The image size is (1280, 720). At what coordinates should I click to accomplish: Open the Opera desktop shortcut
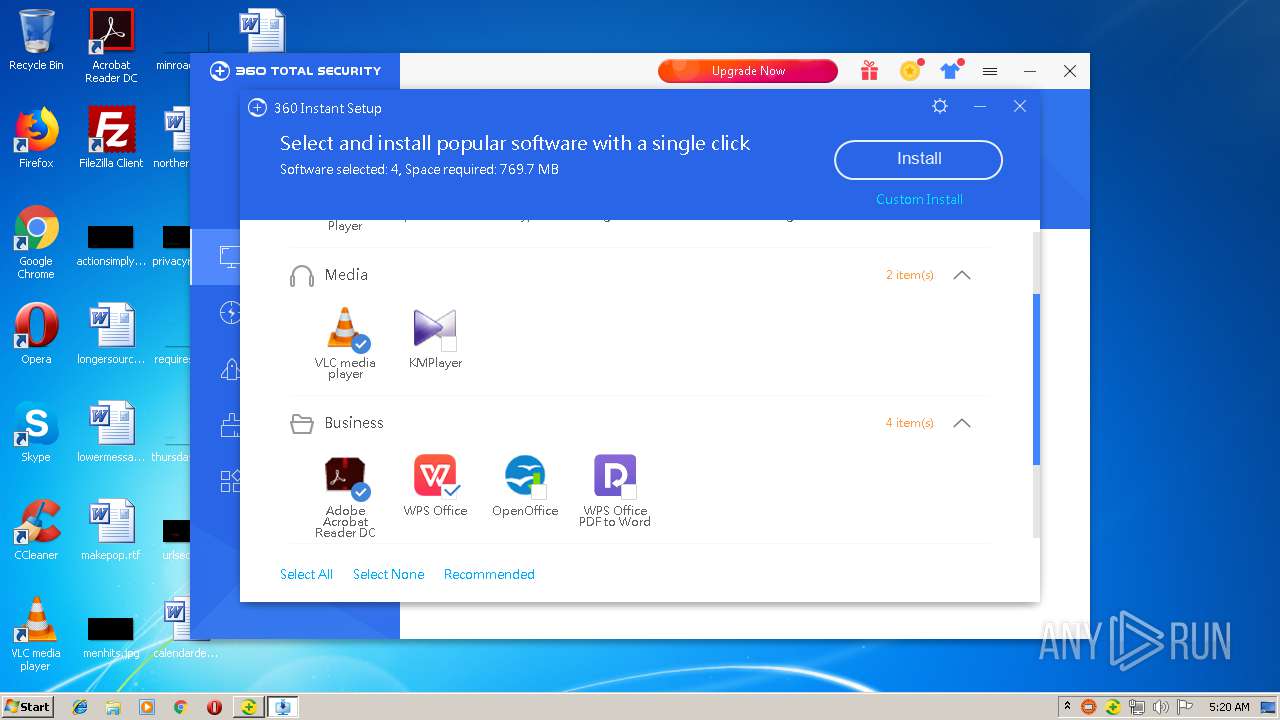[36, 334]
